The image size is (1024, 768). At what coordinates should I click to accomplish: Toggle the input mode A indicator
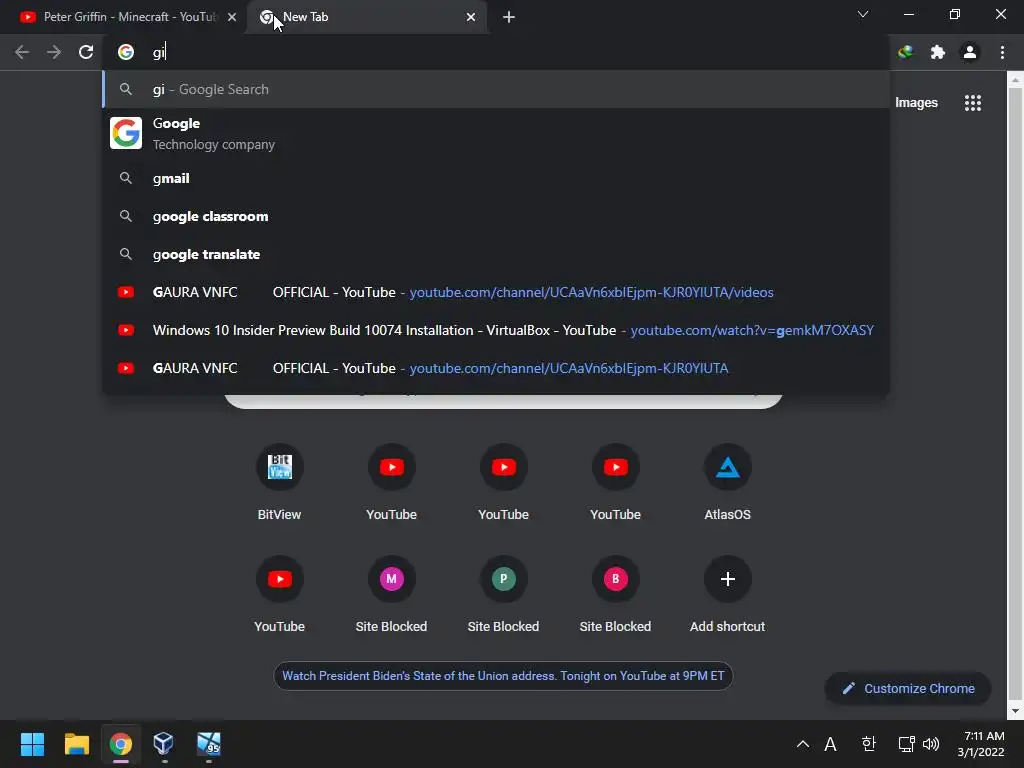point(830,744)
